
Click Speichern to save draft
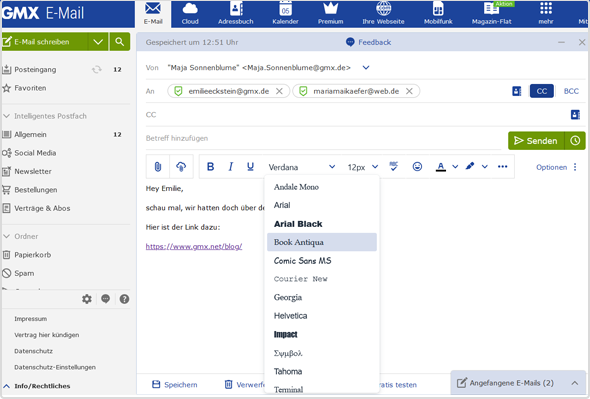click(x=175, y=385)
